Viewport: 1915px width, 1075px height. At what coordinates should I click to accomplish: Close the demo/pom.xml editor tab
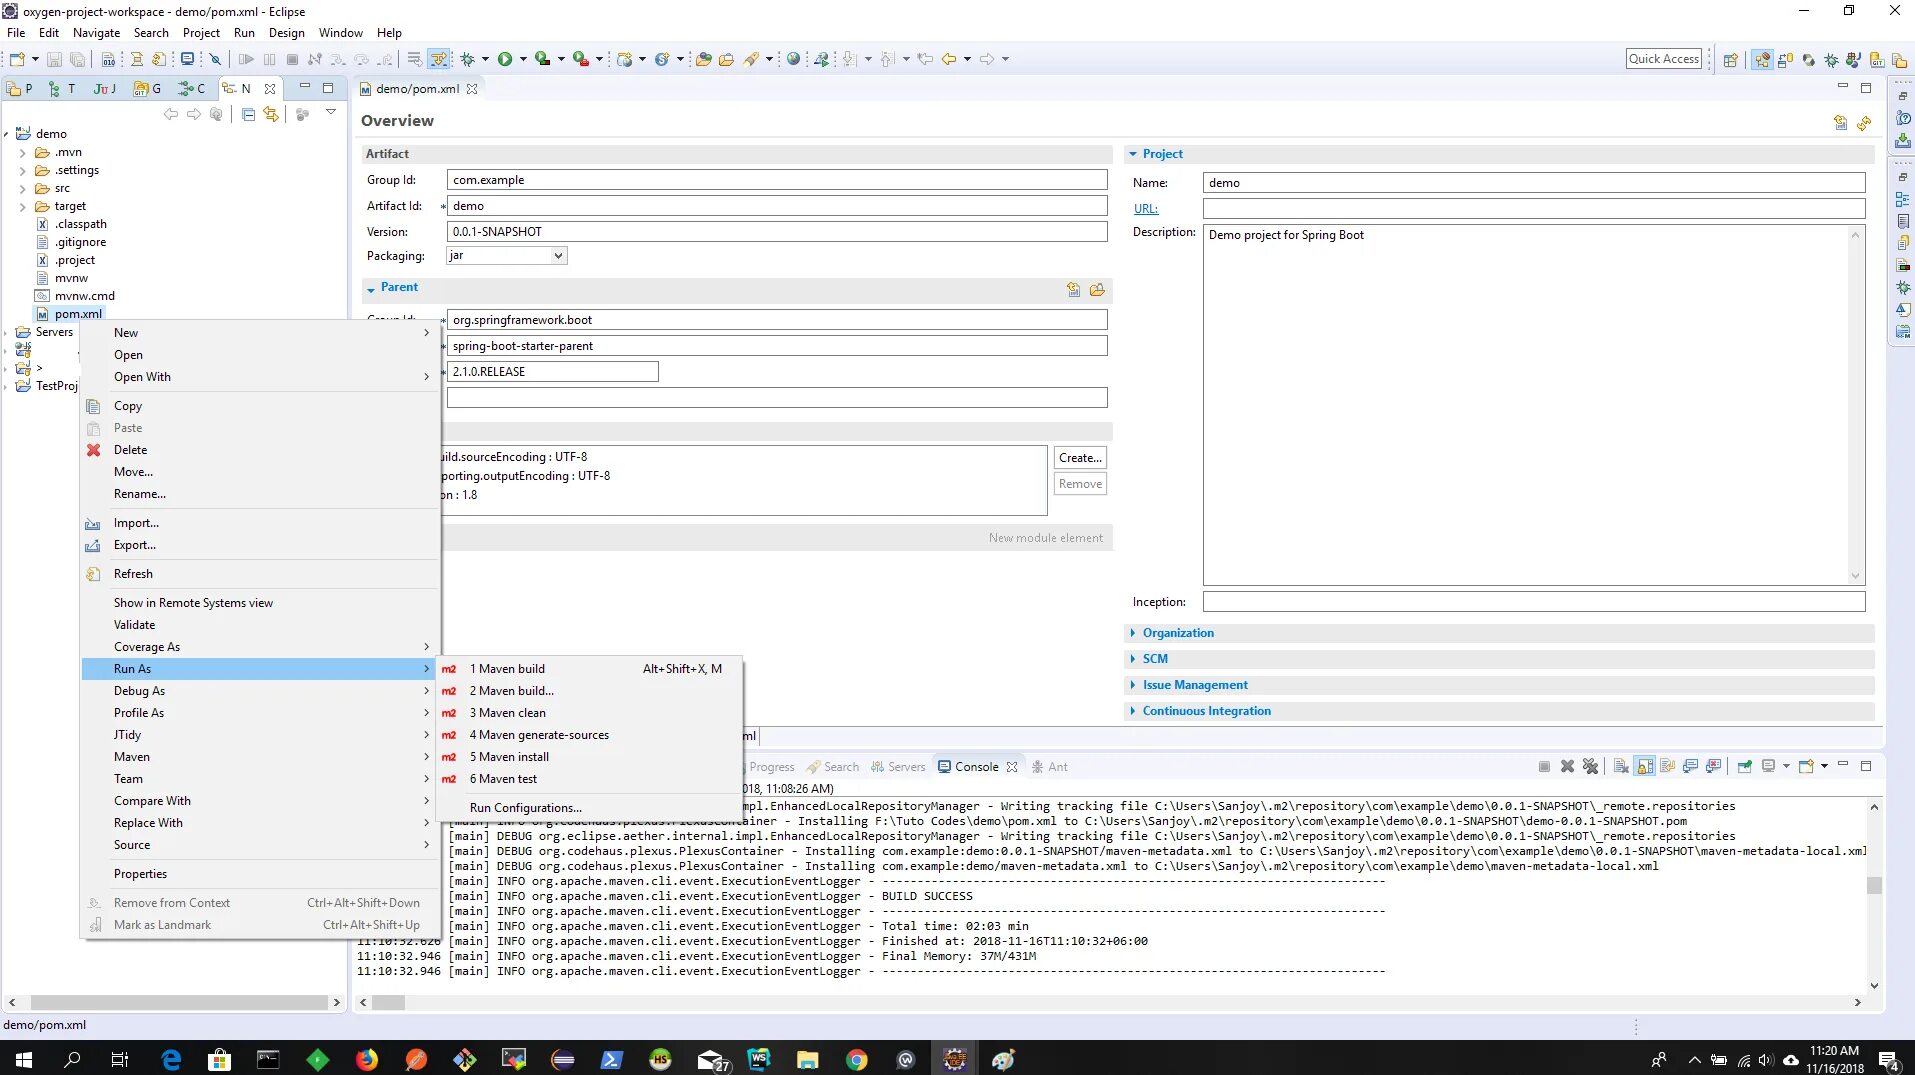[472, 89]
